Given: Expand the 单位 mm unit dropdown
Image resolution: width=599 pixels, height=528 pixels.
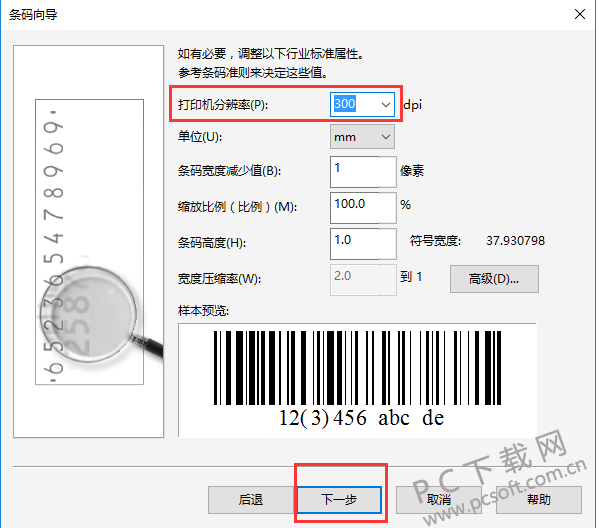Looking at the screenshot, I should point(362,137).
